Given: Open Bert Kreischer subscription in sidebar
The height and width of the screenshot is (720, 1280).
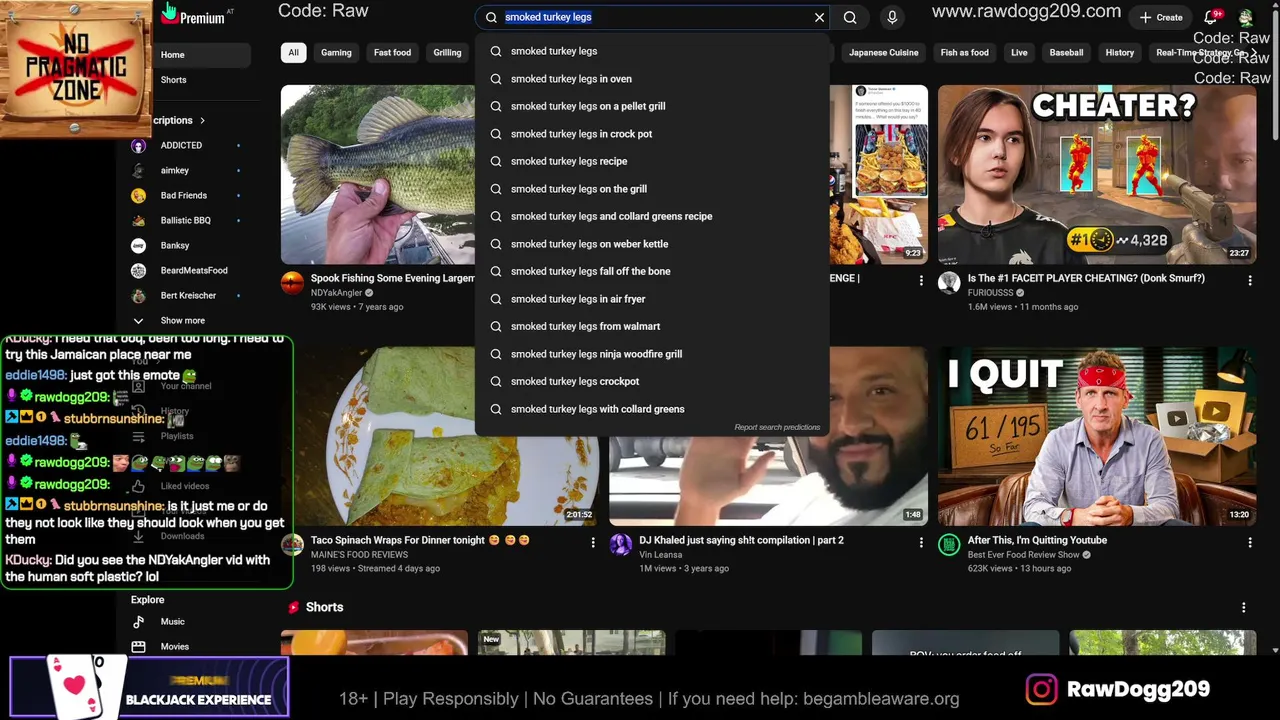Looking at the screenshot, I should coord(187,295).
